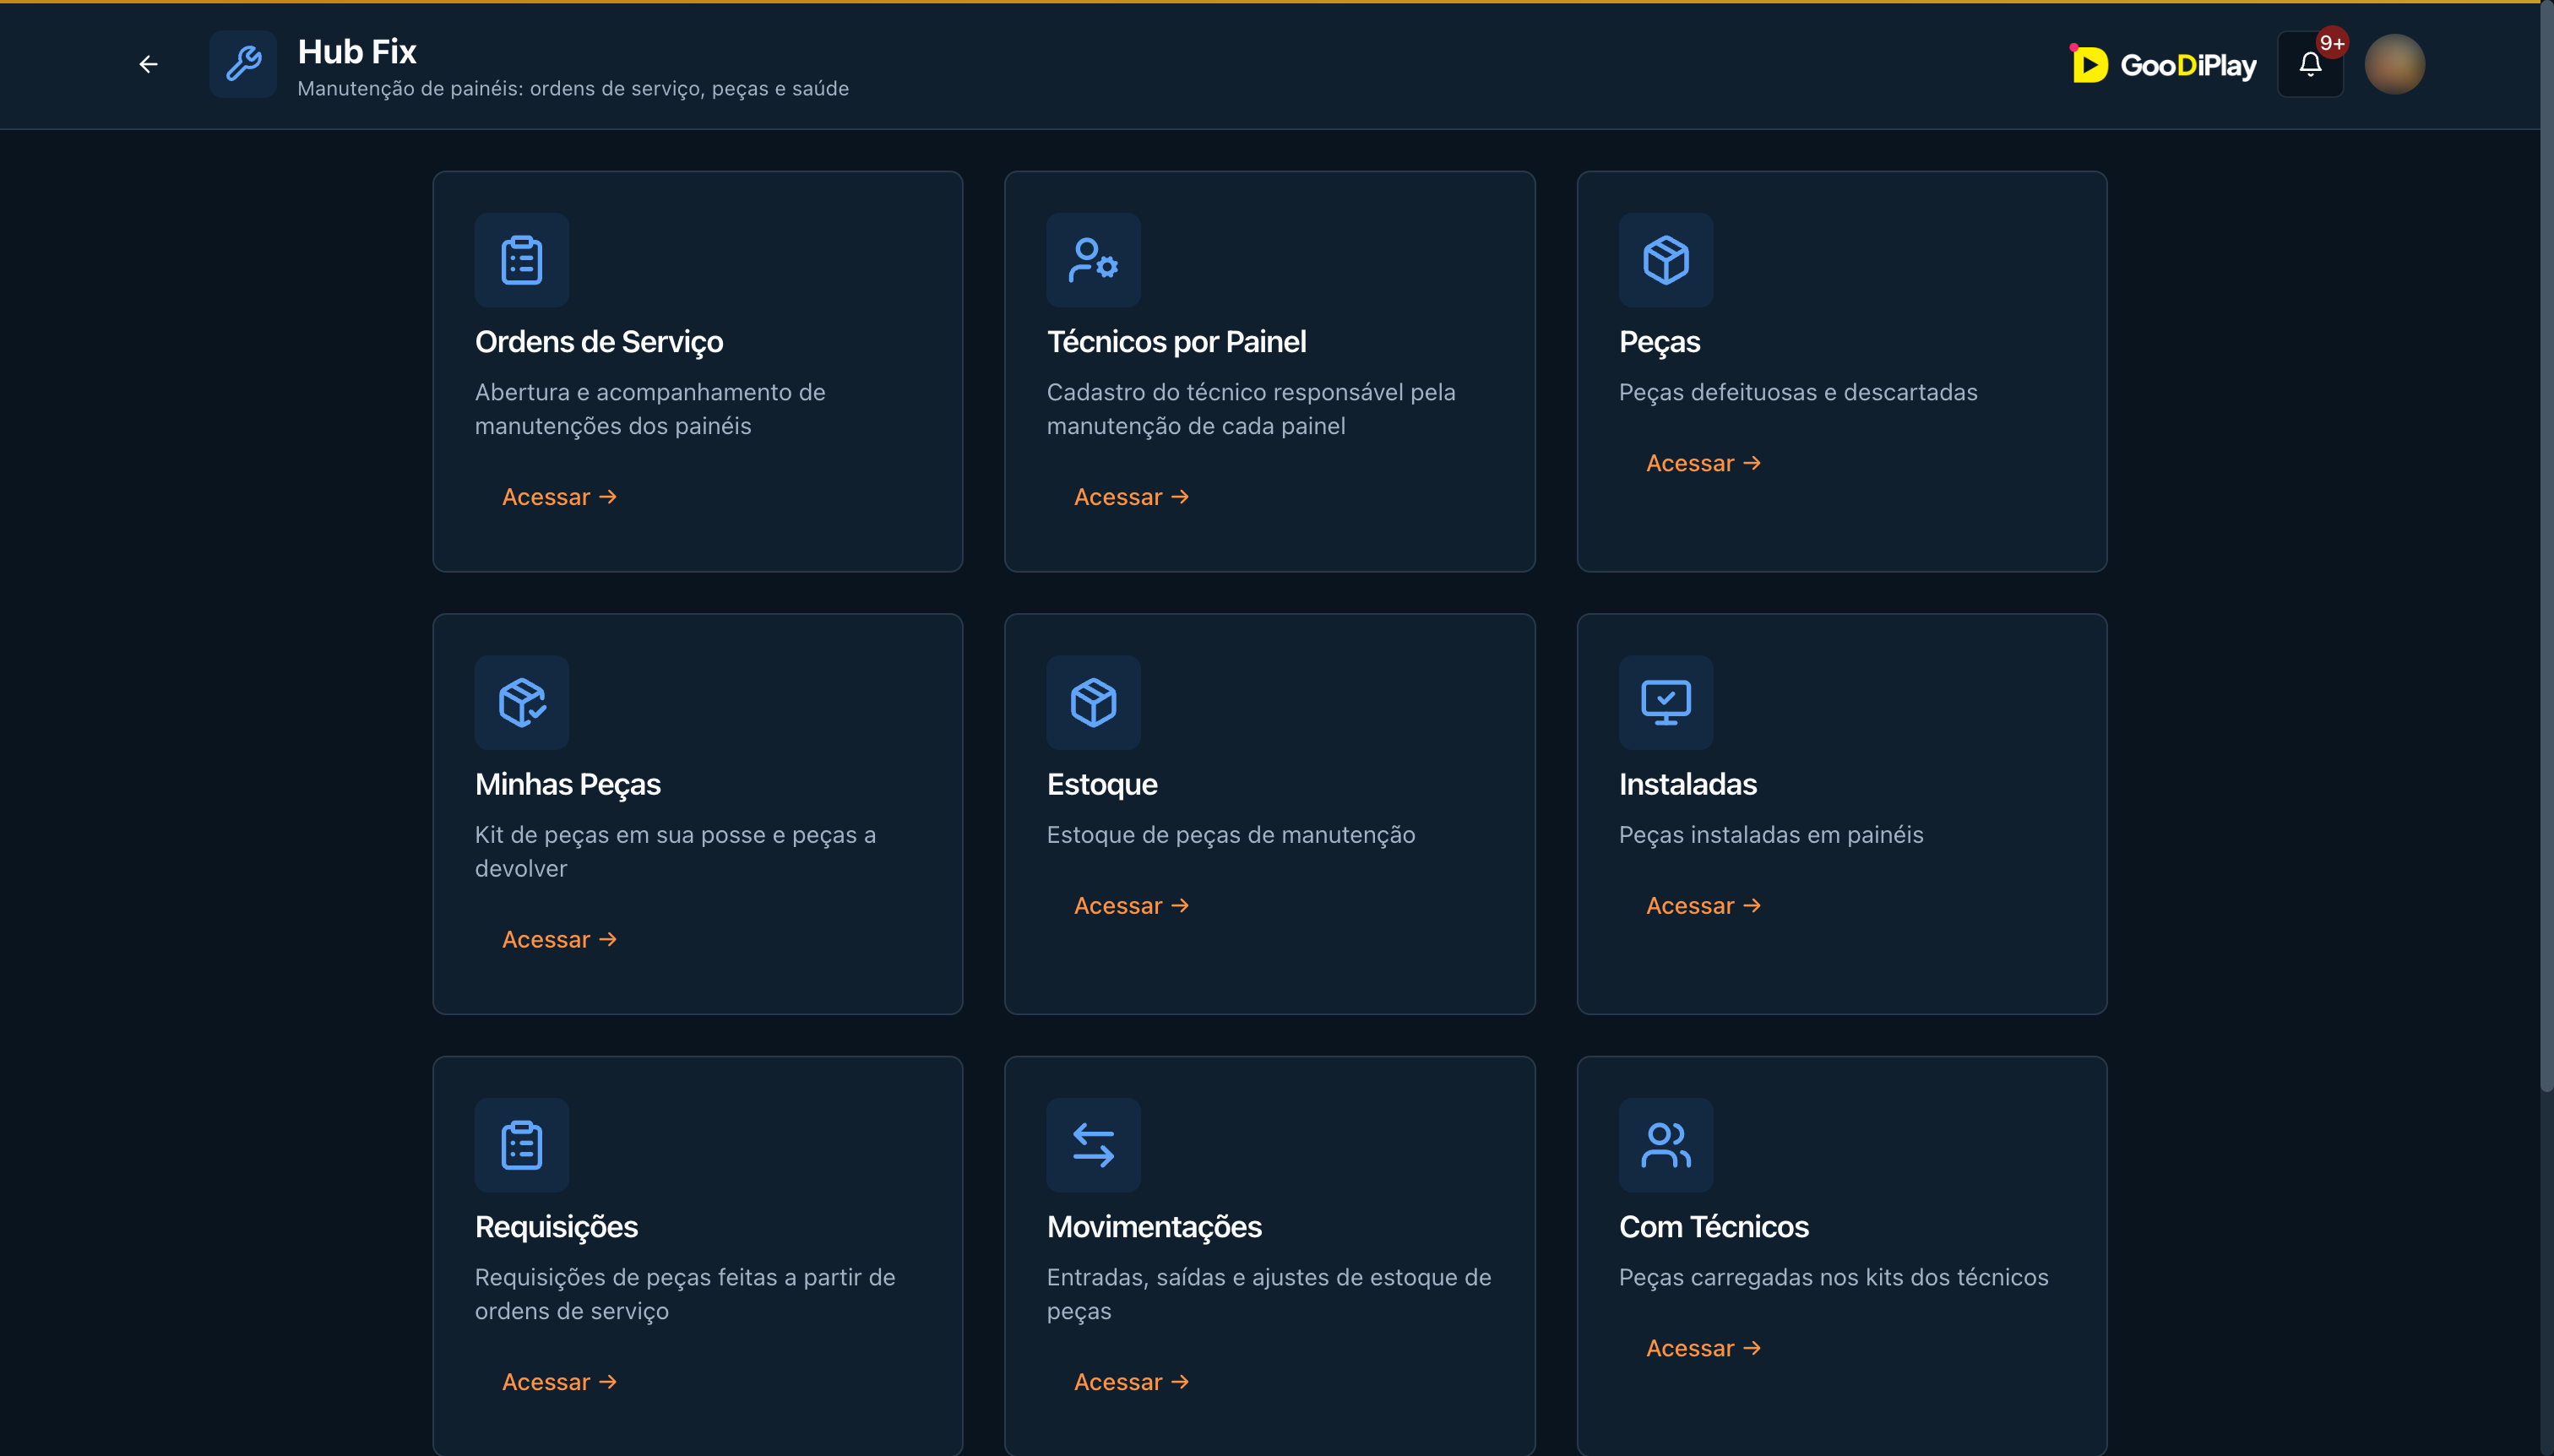Click 'Estoque de peças de manutenção' description
Screen dimensions: 2554x1456
[x=1230, y=835]
